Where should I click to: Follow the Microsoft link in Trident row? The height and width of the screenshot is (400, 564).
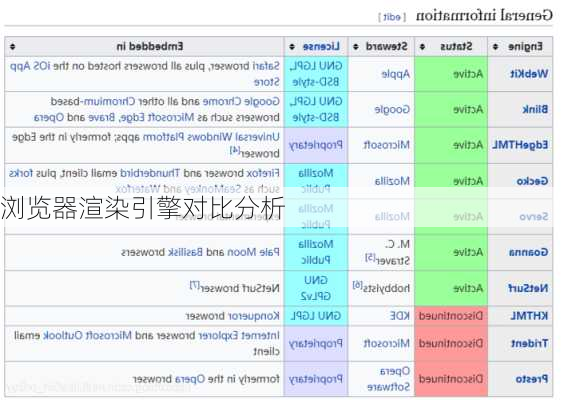pos(386,344)
